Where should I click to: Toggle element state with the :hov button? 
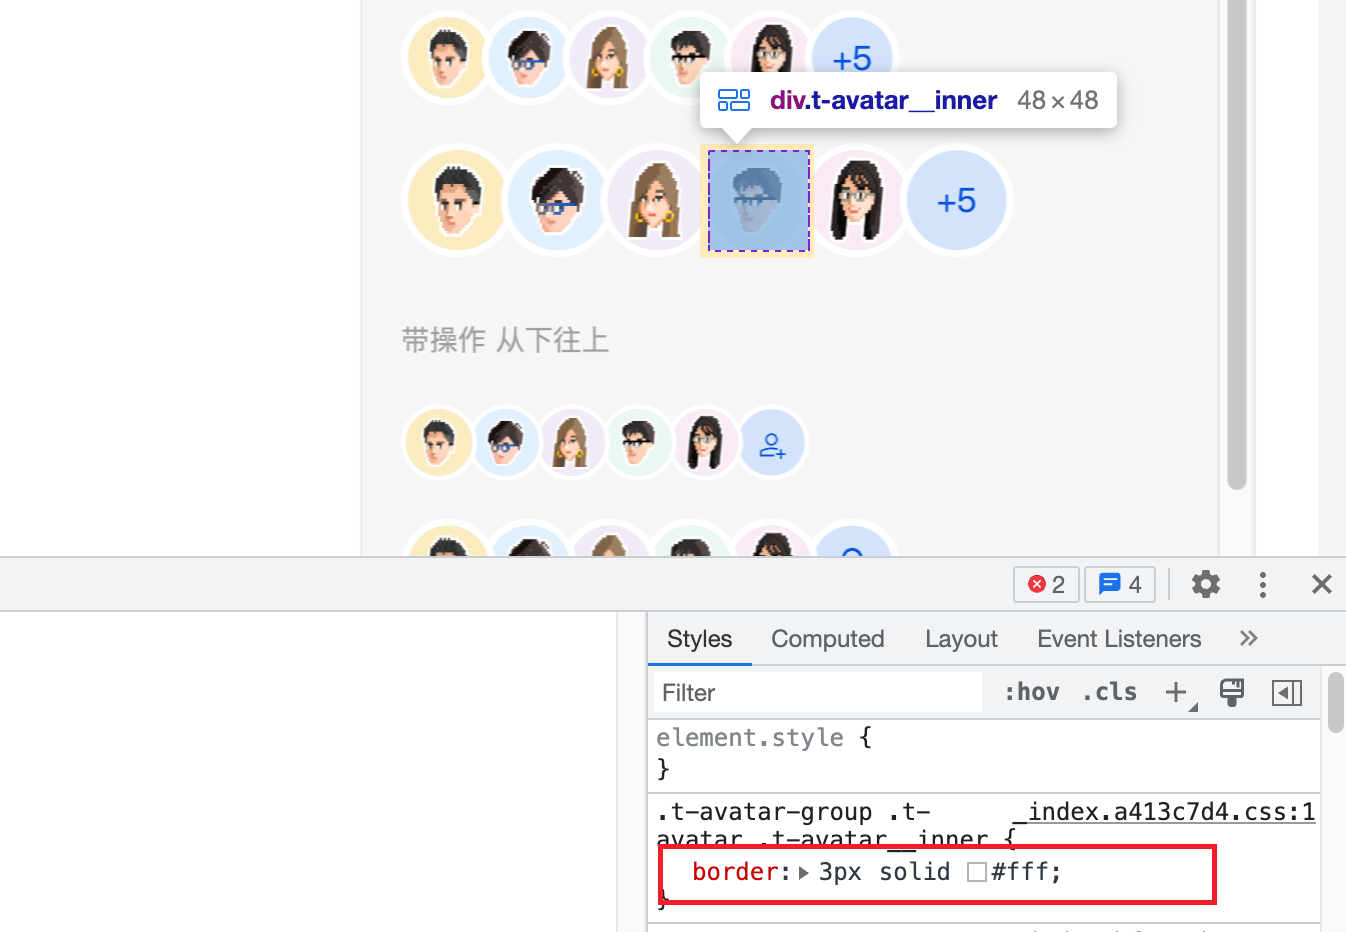1031,691
